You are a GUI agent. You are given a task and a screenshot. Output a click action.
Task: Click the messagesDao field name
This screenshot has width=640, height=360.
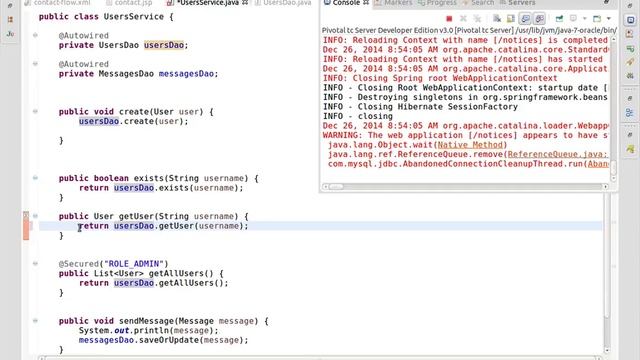(x=186, y=73)
